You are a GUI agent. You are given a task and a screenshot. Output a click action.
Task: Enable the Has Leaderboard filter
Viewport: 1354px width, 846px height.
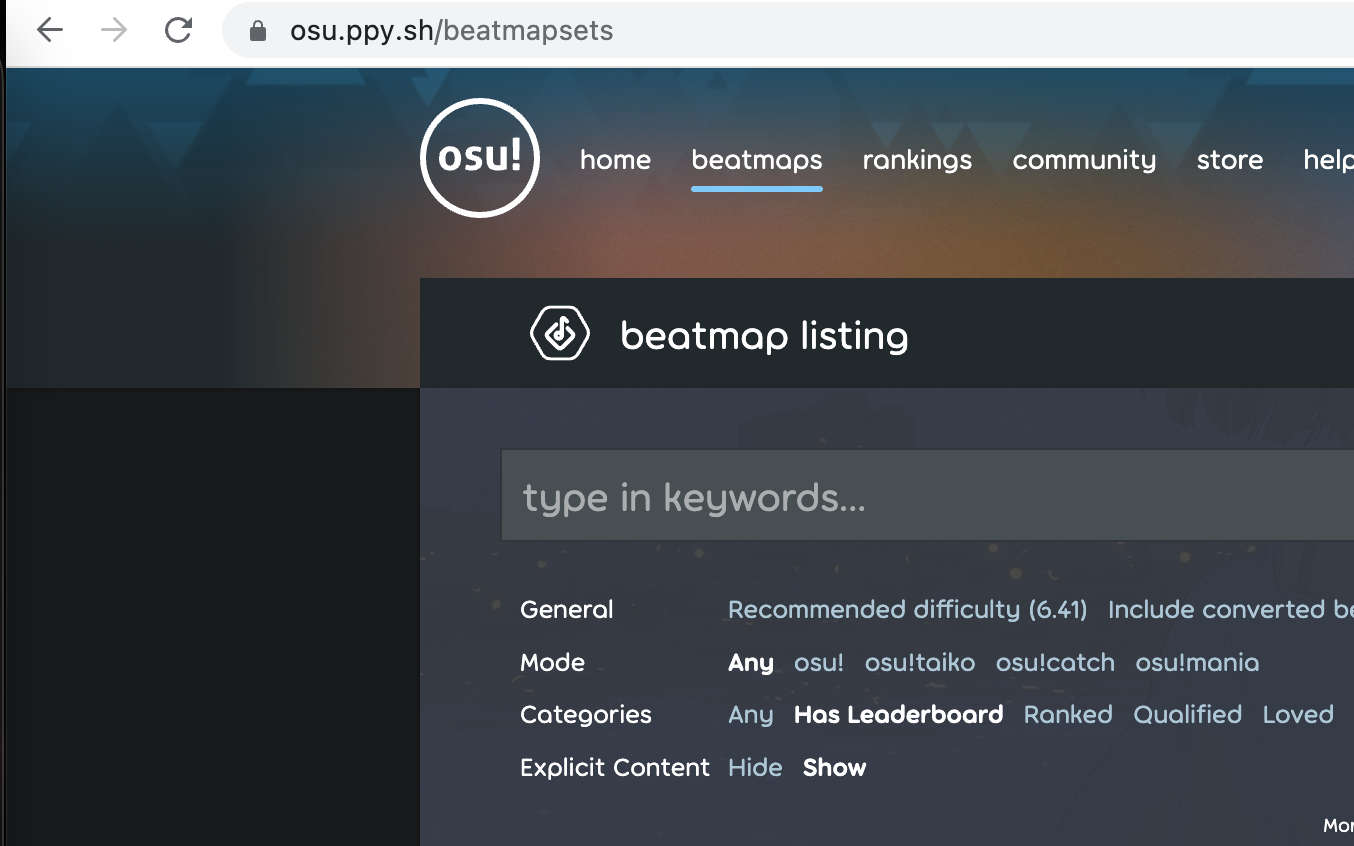[x=898, y=714]
